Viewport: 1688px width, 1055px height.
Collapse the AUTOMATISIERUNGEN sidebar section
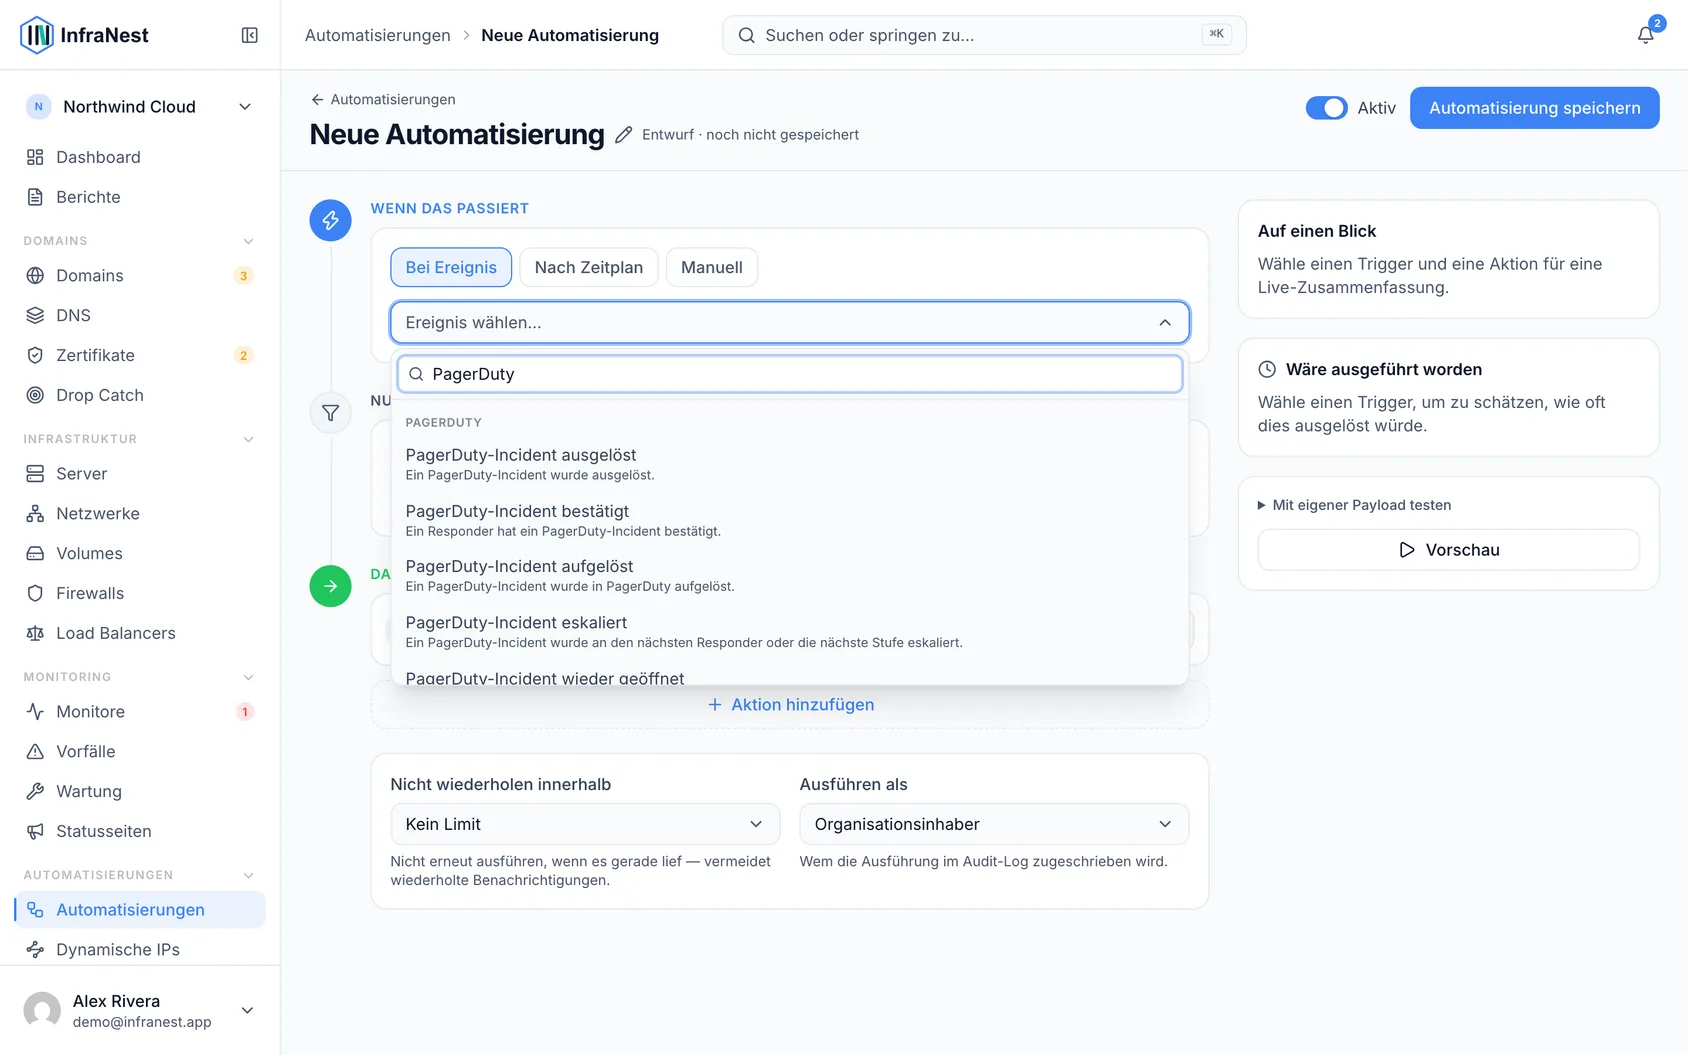point(249,875)
